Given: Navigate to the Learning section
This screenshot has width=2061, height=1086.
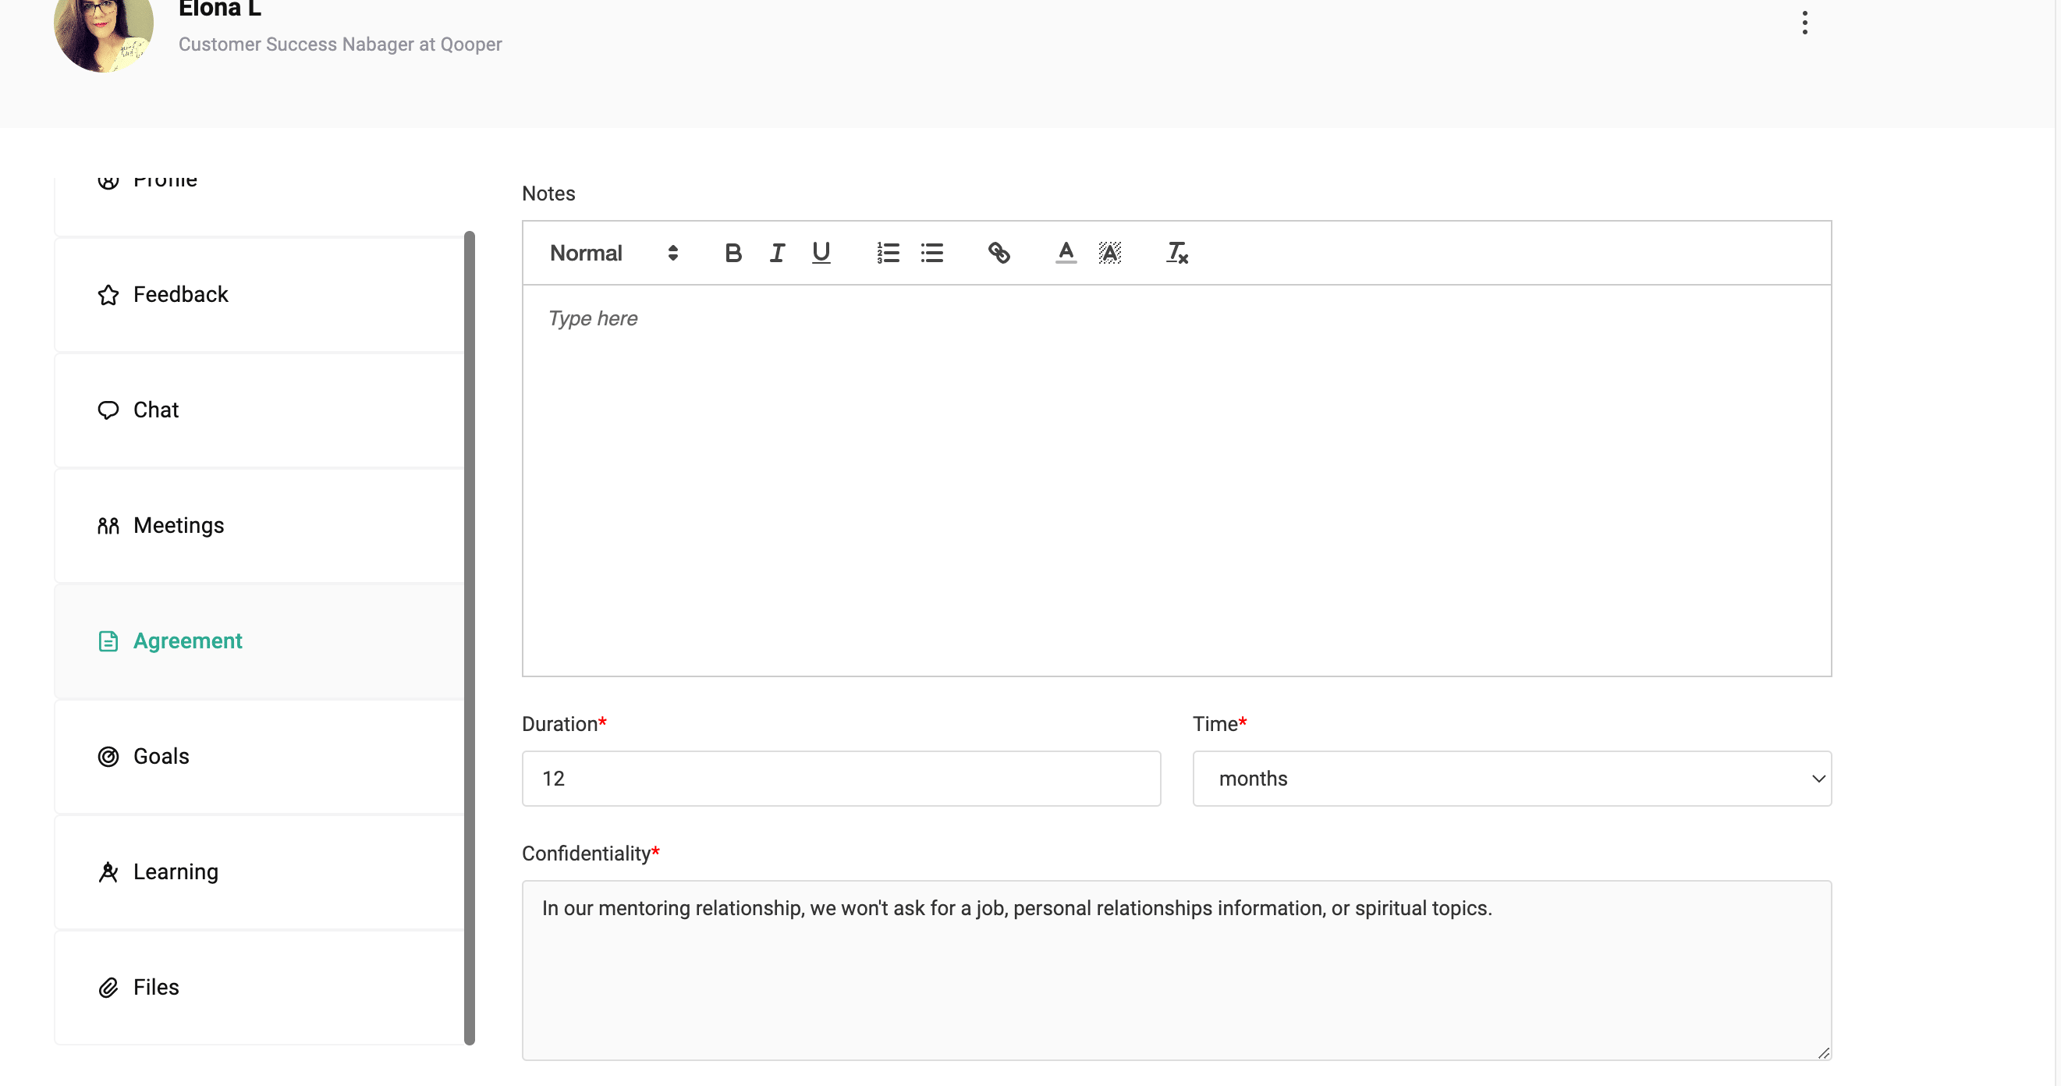Looking at the screenshot, I should 175,871.
